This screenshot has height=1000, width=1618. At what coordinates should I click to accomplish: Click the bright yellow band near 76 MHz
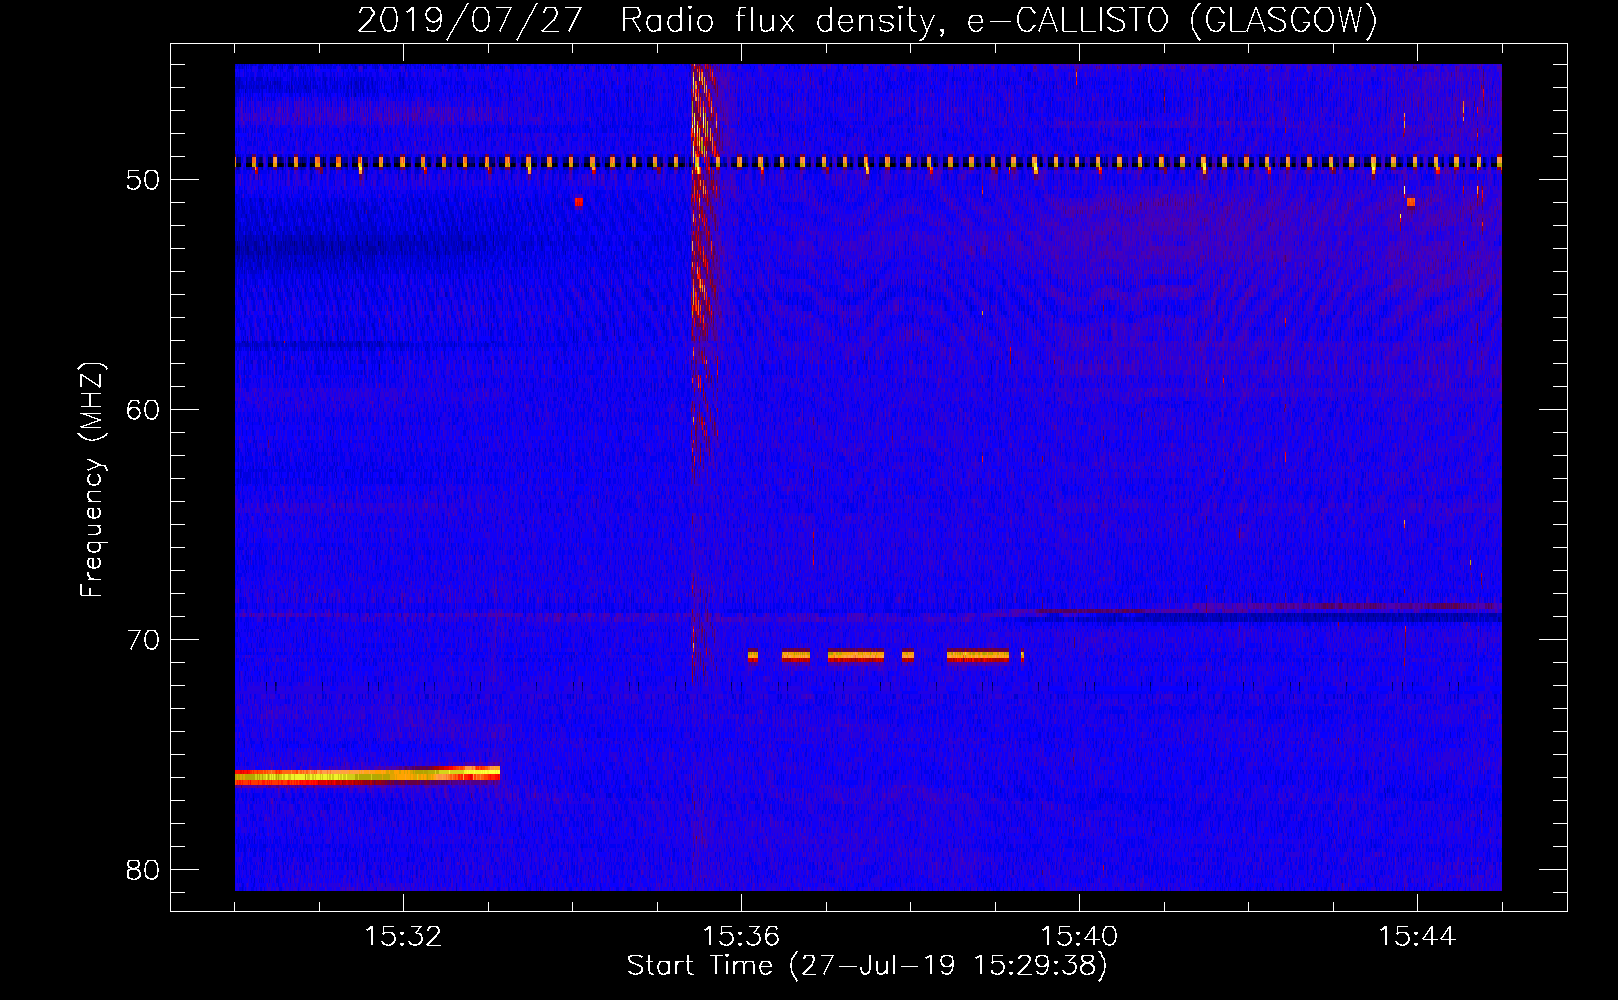367,776
